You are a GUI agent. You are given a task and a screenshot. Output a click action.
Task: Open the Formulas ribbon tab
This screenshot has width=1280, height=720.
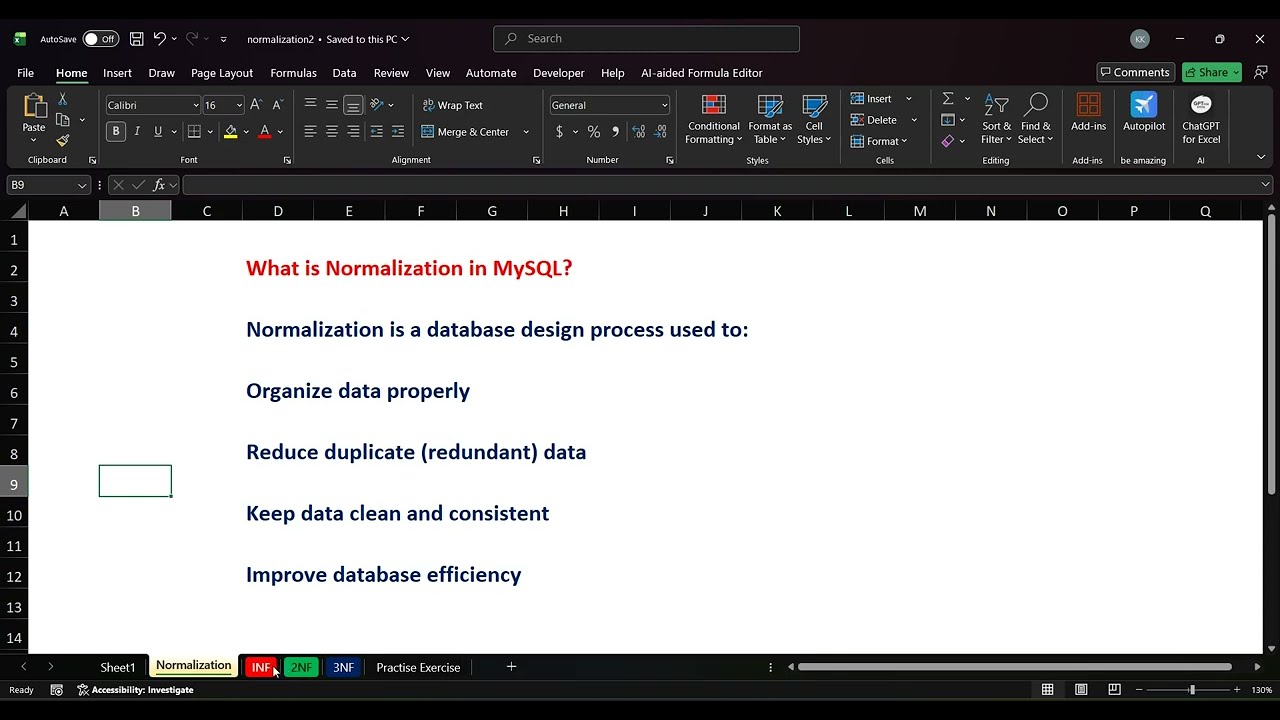293,73
